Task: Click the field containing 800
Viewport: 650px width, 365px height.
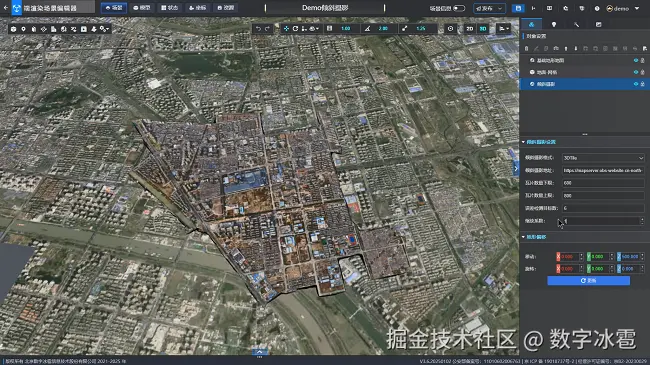Action: tap(603, 195)
